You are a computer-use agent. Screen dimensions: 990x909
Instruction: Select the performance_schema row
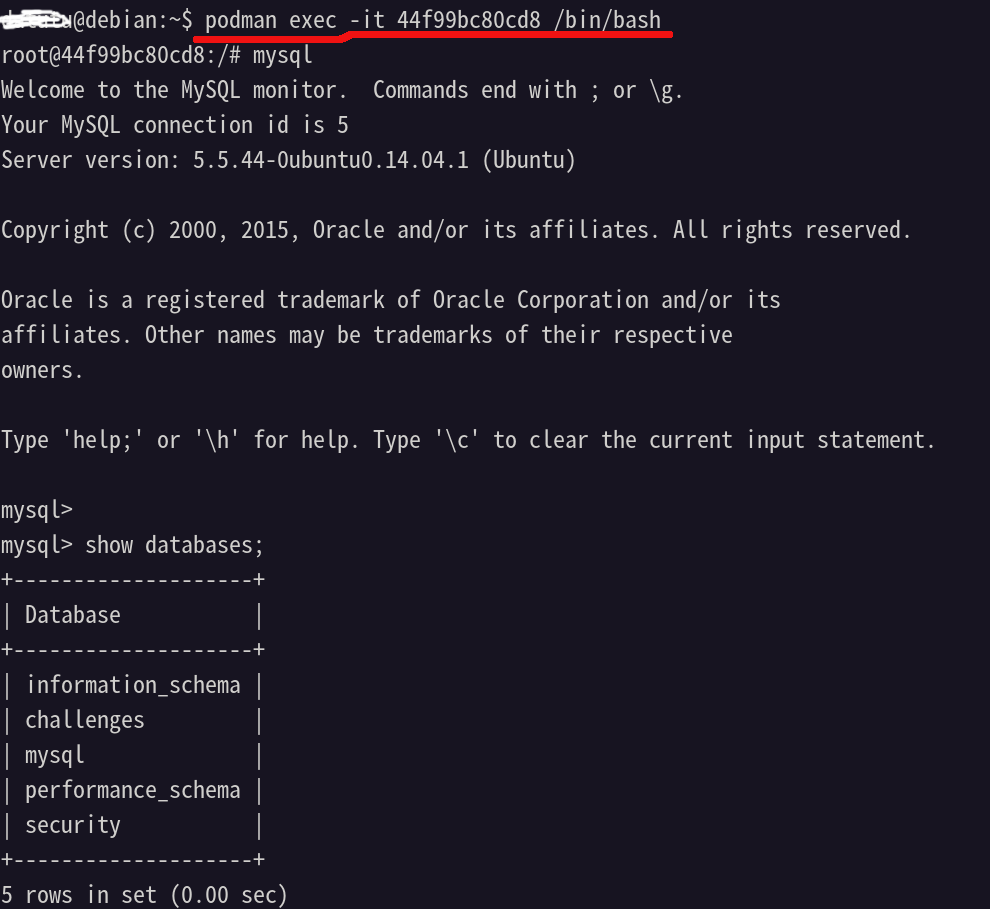(133, 790)
